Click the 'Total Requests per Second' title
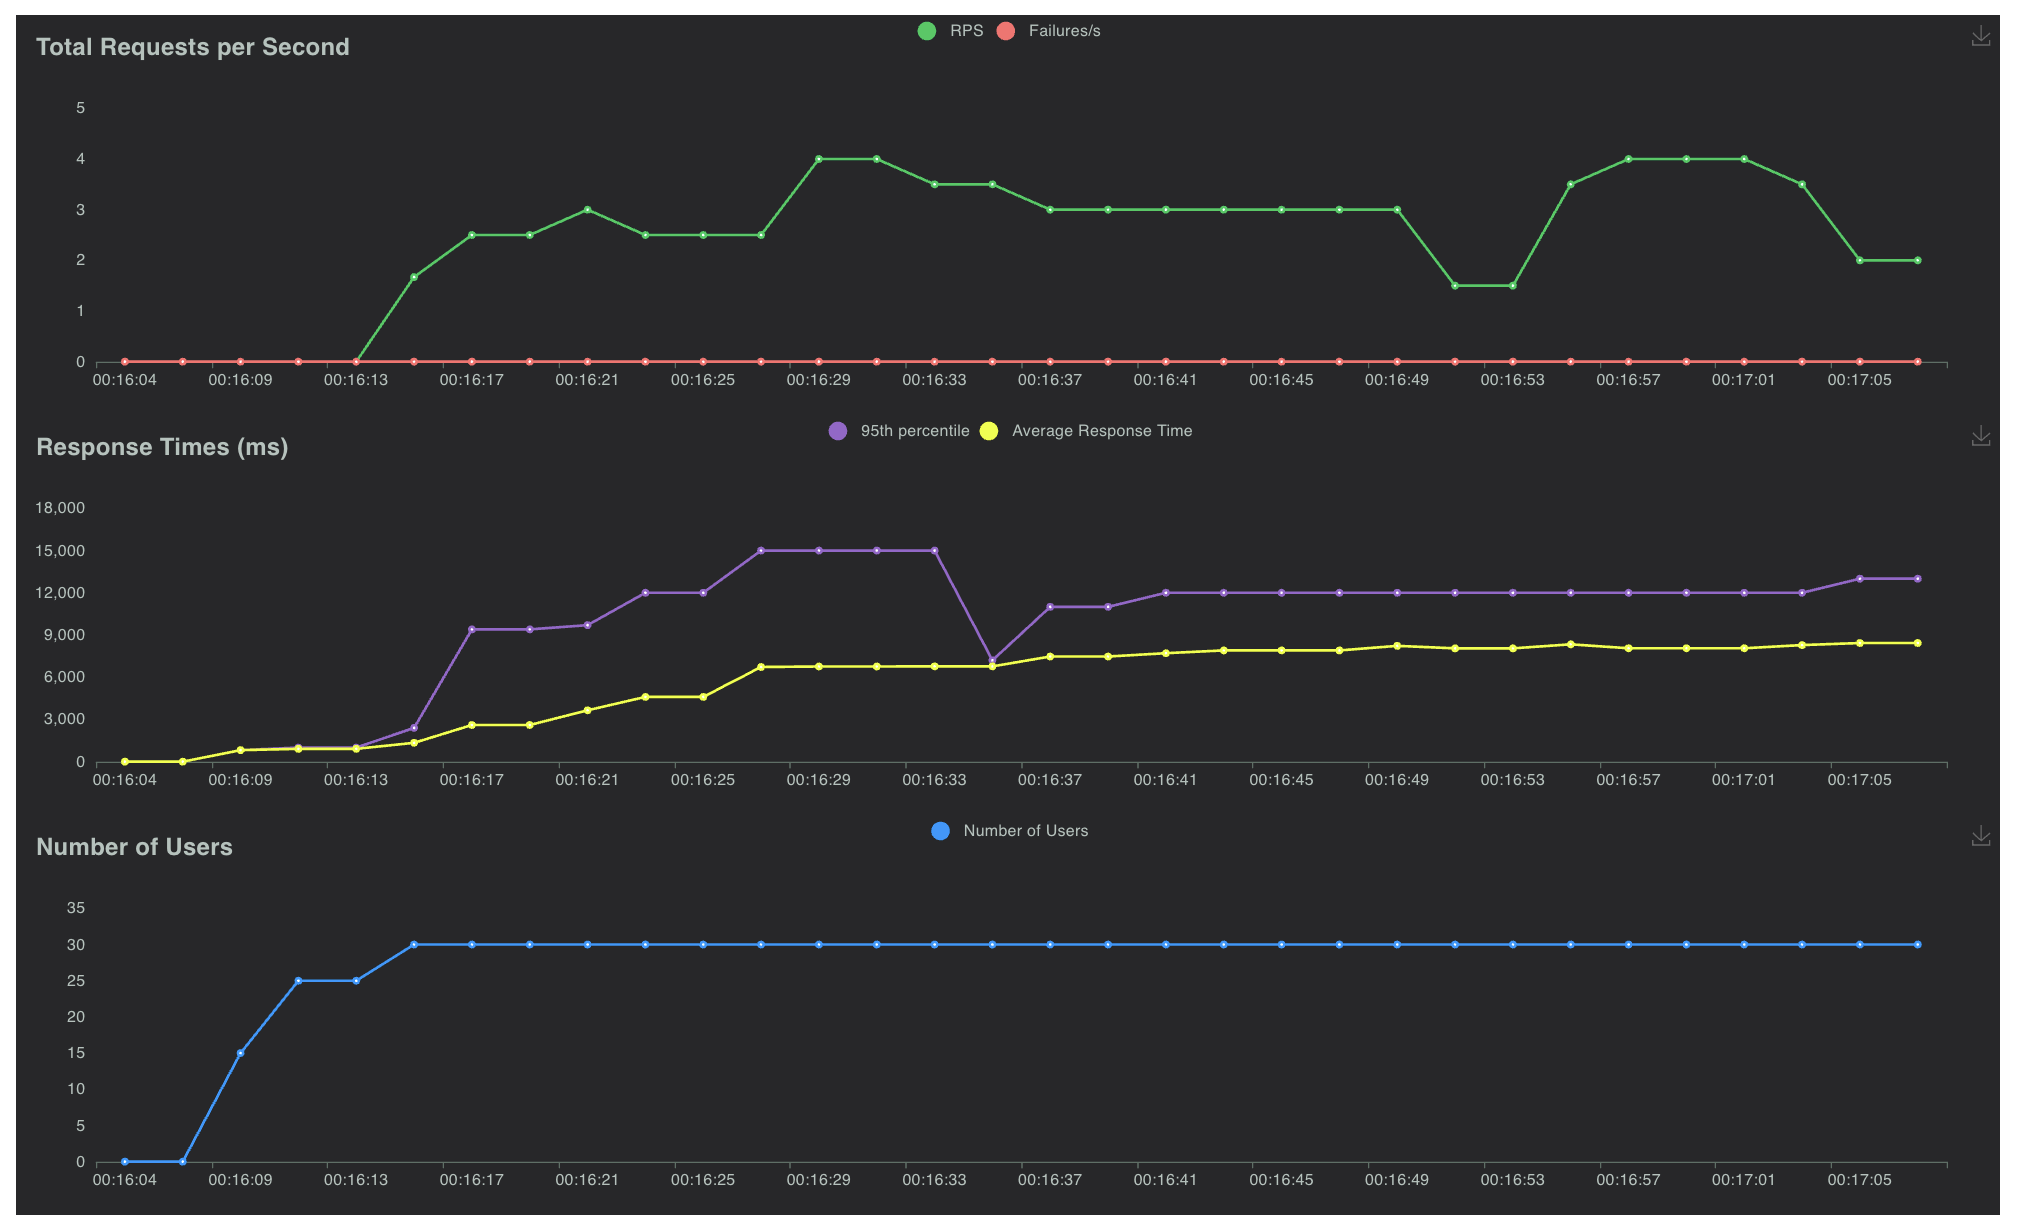Viewport: 2024px width, 1230px height. pos(193,47)
